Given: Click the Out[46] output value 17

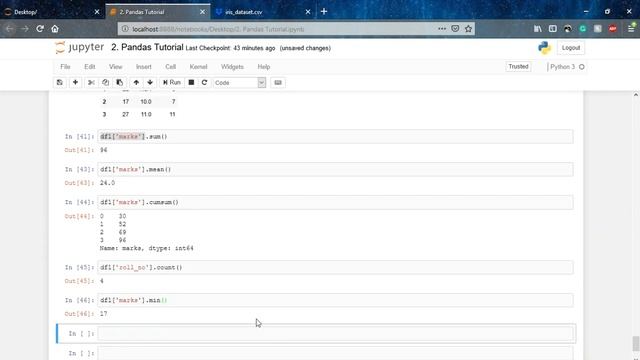Looking at the screenshot, I should click(104, 314).
